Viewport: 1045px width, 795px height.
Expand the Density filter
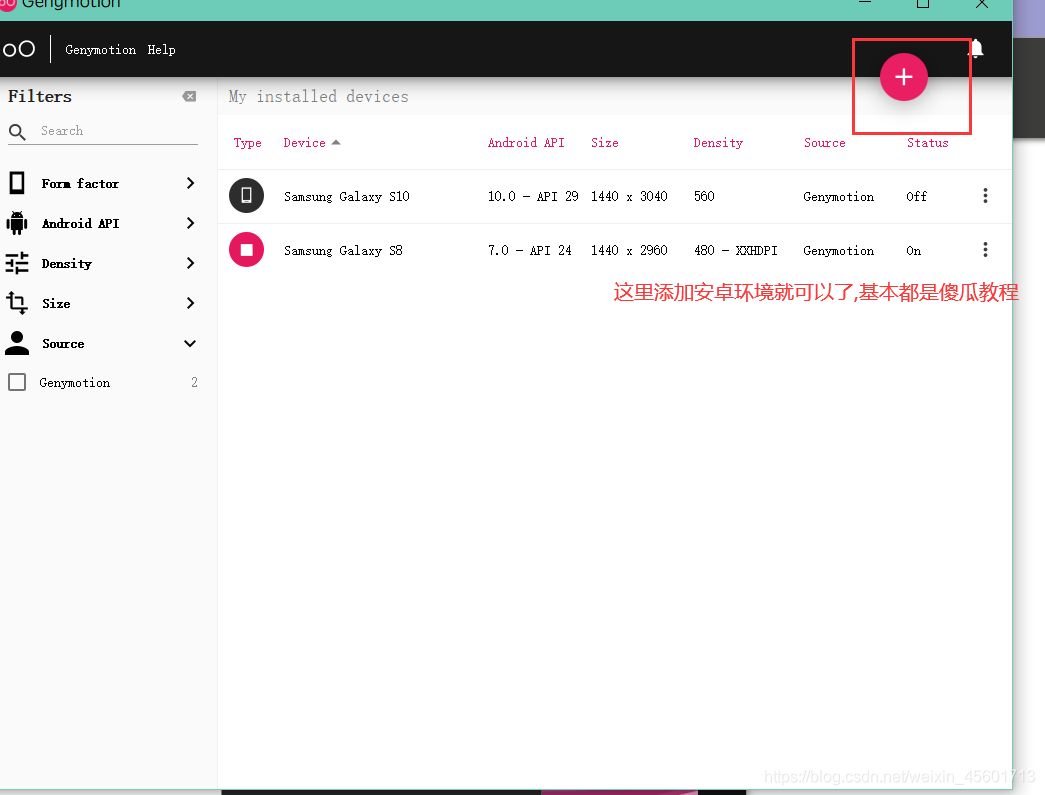pos(191,263)
